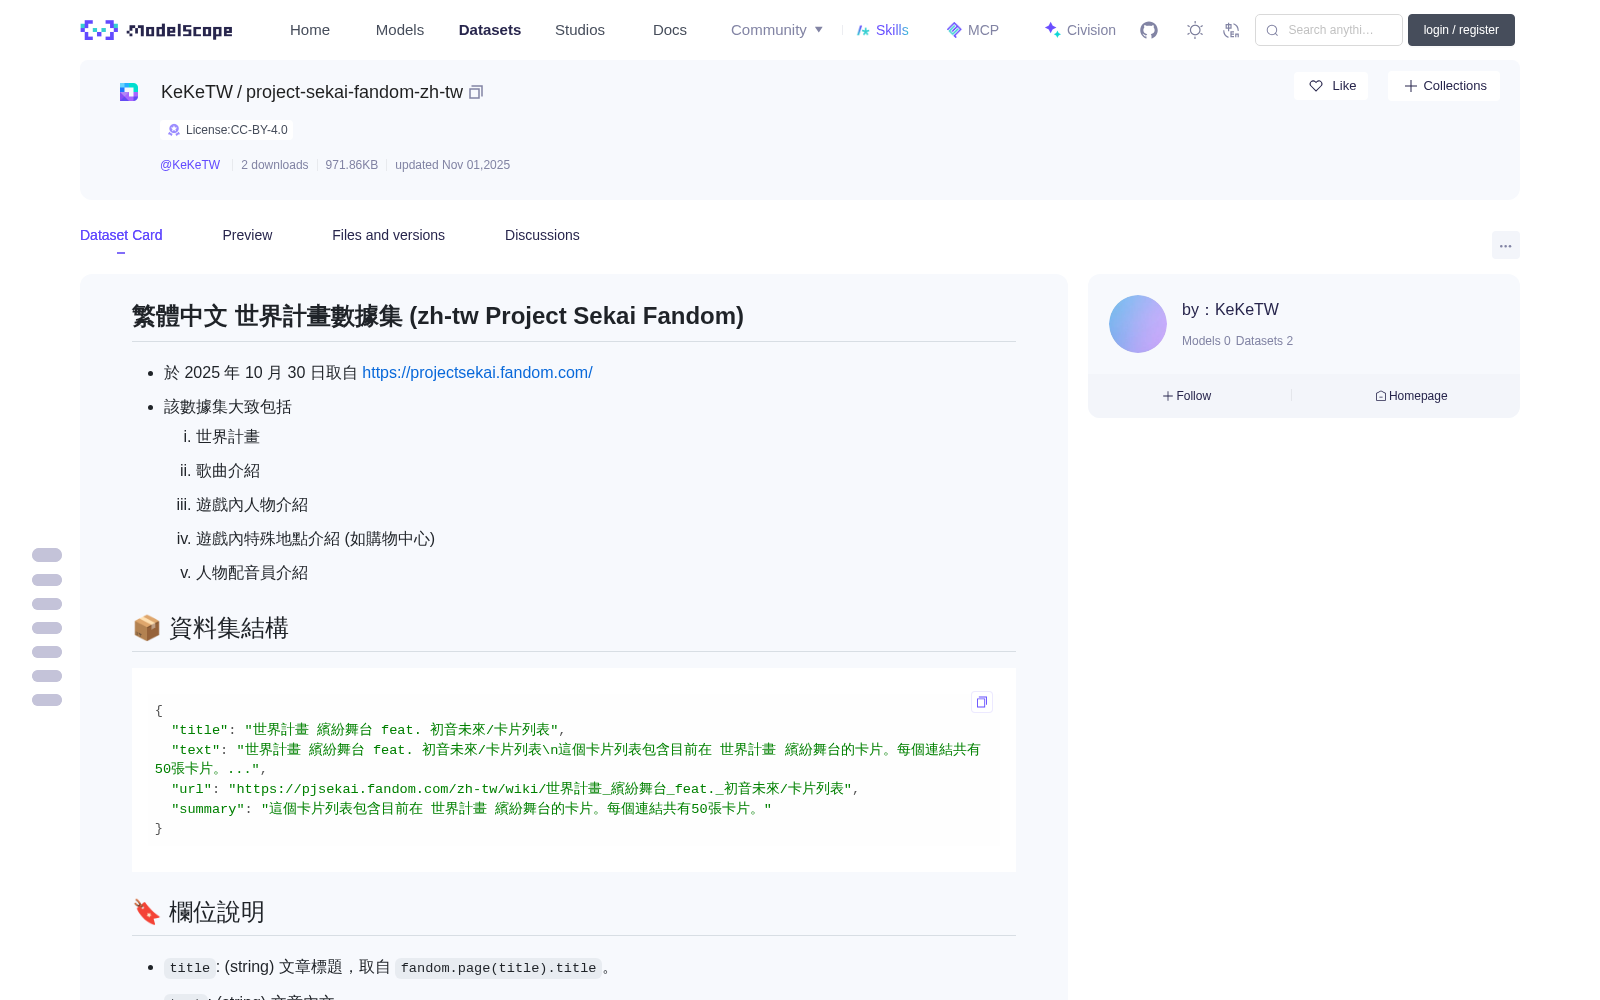Viewport: 1600px width, 1000px height.
Task: Click the KeKeTW author avatar
Action: (1138, 324)
